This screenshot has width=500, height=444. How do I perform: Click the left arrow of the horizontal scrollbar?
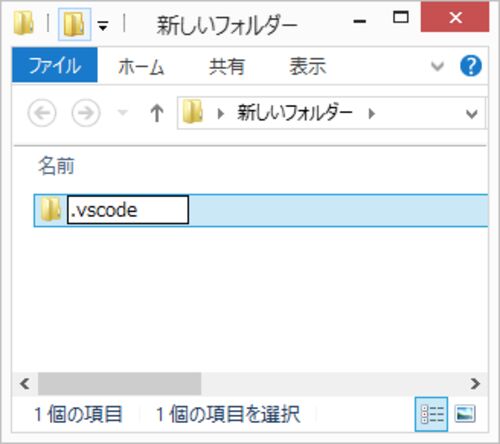25,384
